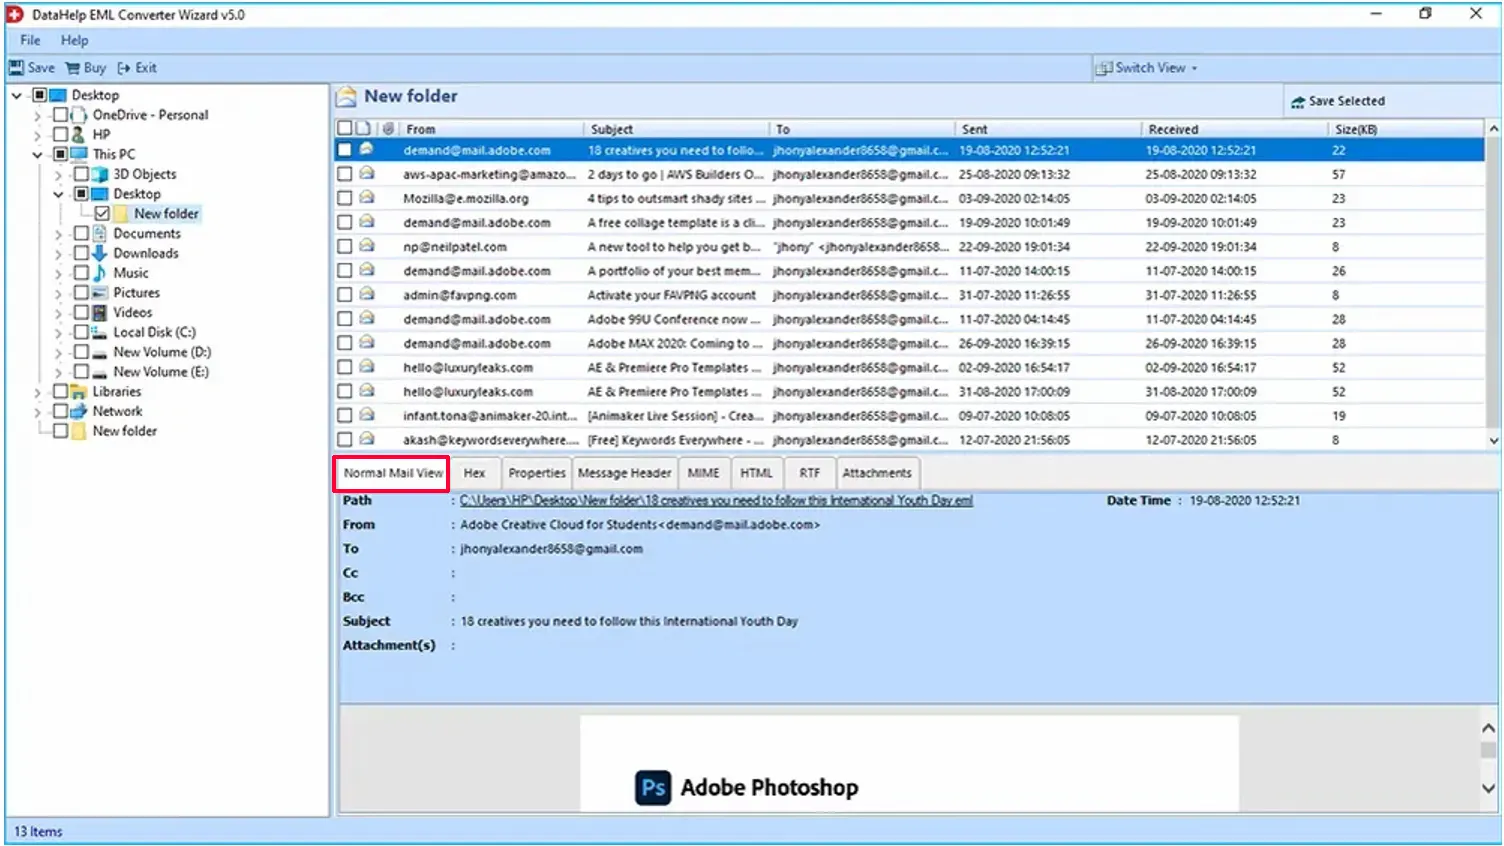This screenshot has height=846, width=1504.
Task: Click the DataHelp app logo in title bar
Action: pyautogui.click(x=15, y=14)
